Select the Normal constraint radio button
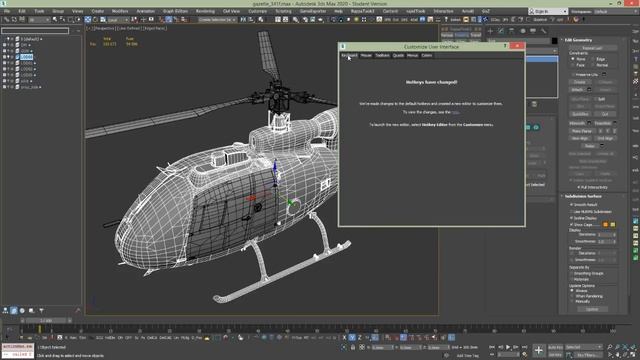The width and height of the screenshot is (640, 360). (x=593, y=65)
